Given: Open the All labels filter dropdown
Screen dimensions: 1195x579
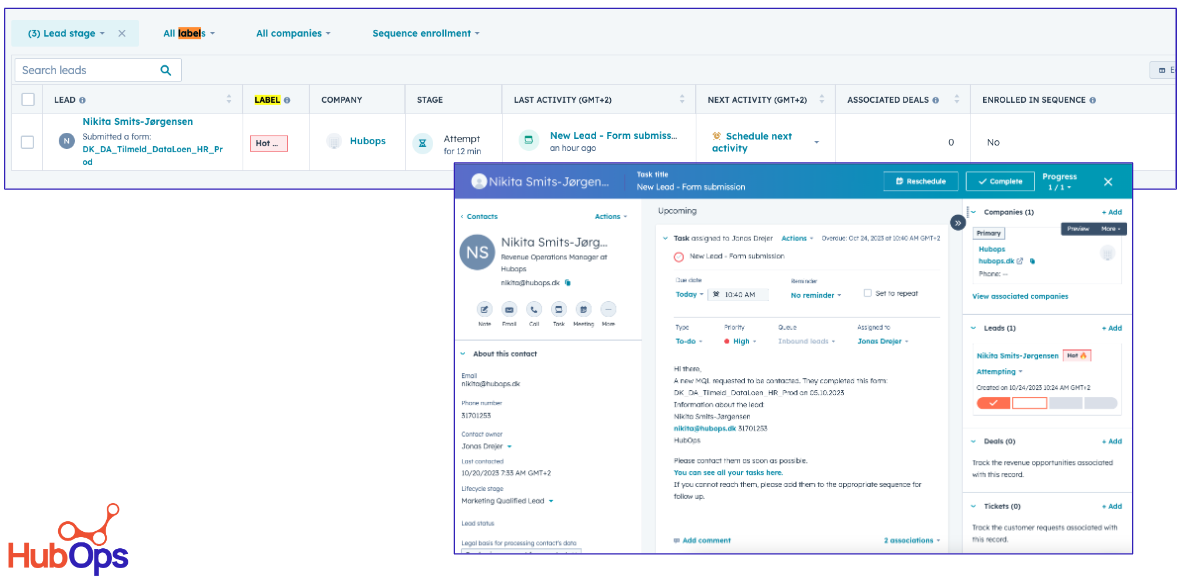Looking at the screenshot, I should coord(189,34).
